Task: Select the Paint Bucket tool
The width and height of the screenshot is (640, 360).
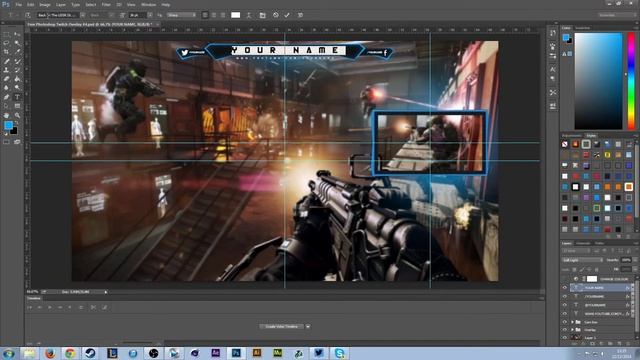Action: coord(17,79)
